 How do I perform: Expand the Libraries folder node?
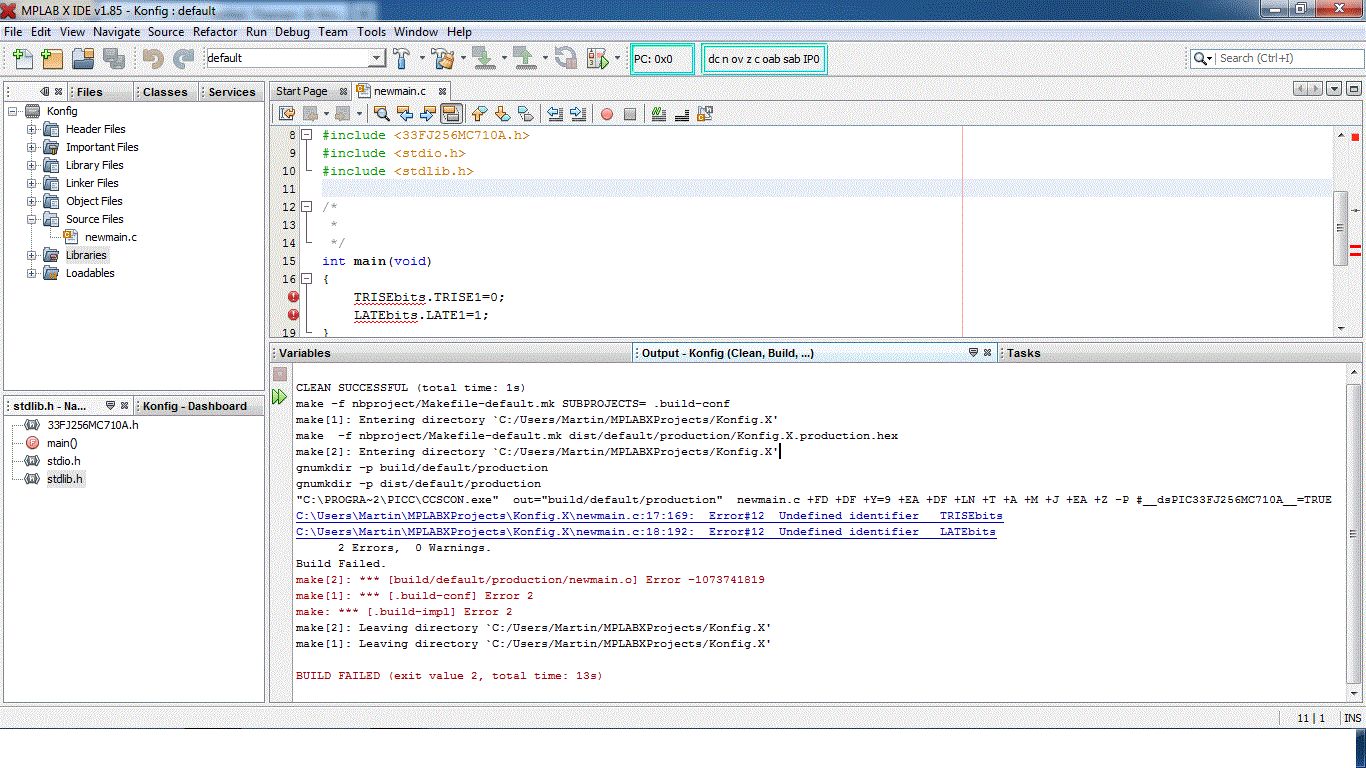coord(32,255)
